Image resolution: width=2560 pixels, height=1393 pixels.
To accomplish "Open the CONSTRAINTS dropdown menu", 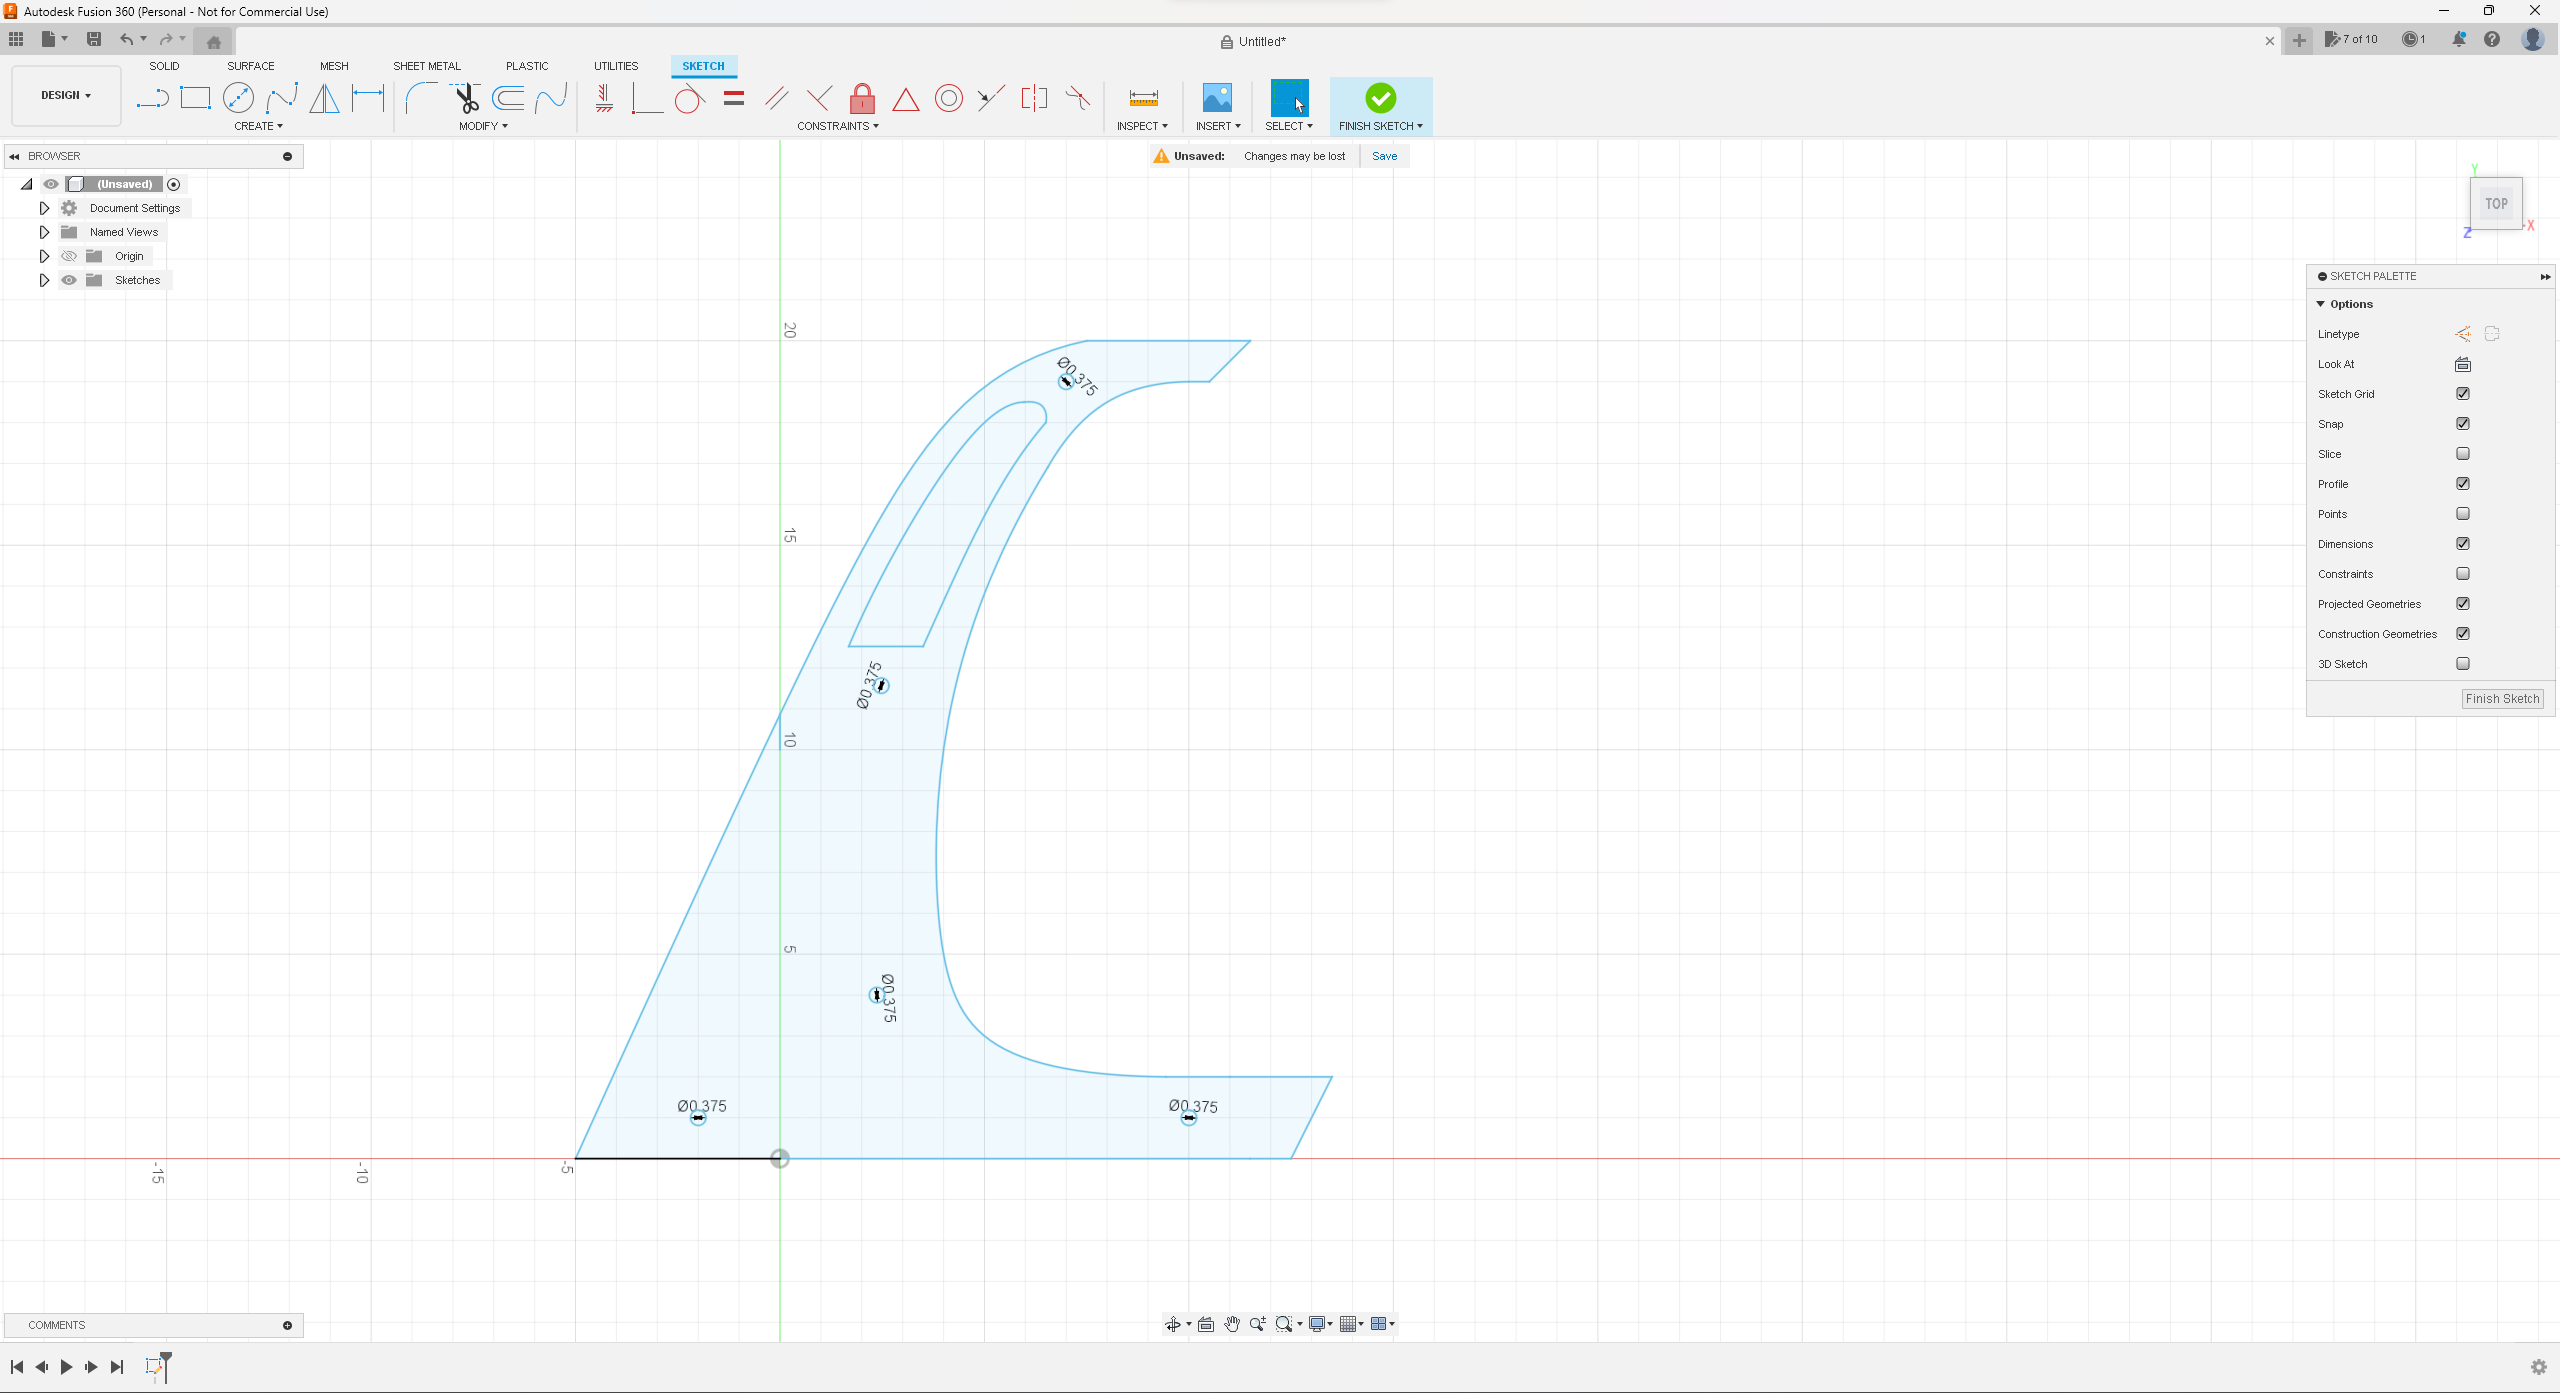I will (838, 126).
